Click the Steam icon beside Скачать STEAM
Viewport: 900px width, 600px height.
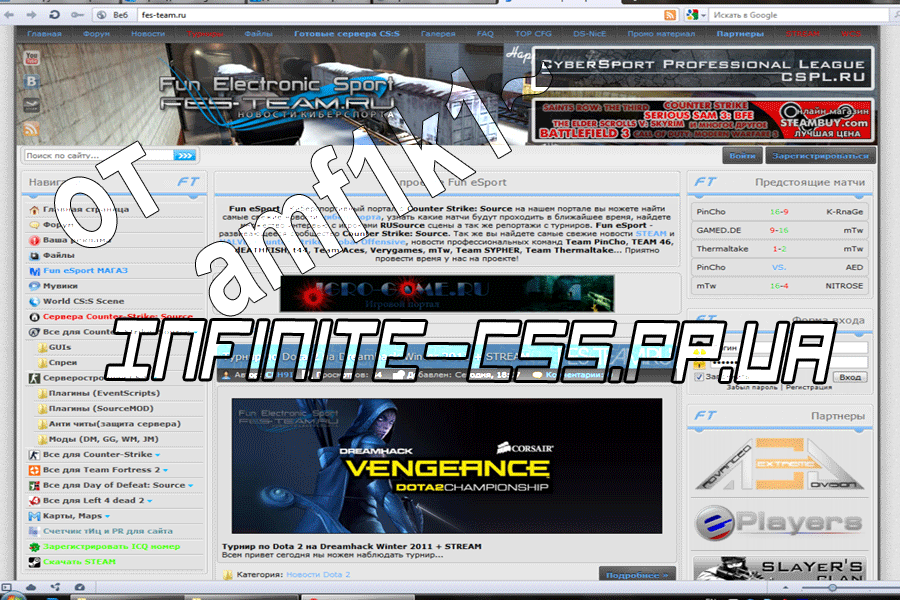tap(34, 562)
